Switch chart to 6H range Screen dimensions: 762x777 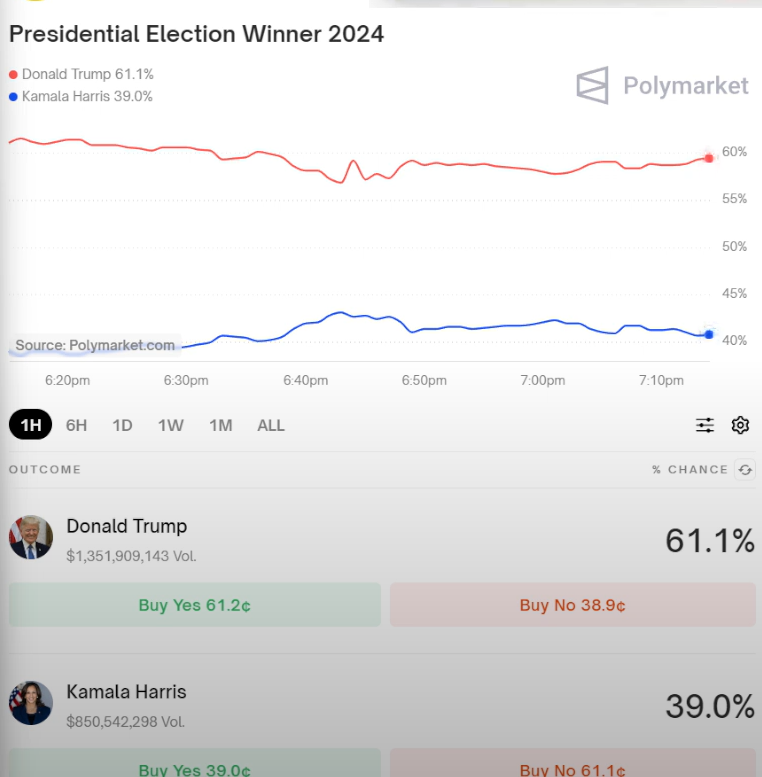pyautogui.click(x=76, y=425)
